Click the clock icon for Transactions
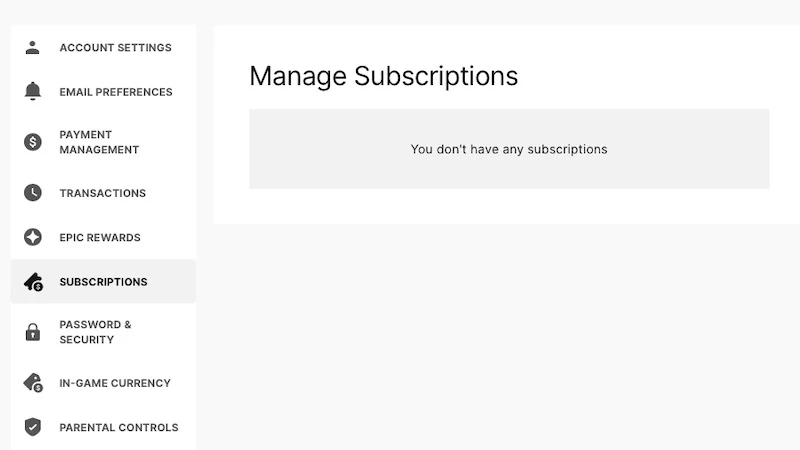The image size is (800, 450). (x=33, y=193)
